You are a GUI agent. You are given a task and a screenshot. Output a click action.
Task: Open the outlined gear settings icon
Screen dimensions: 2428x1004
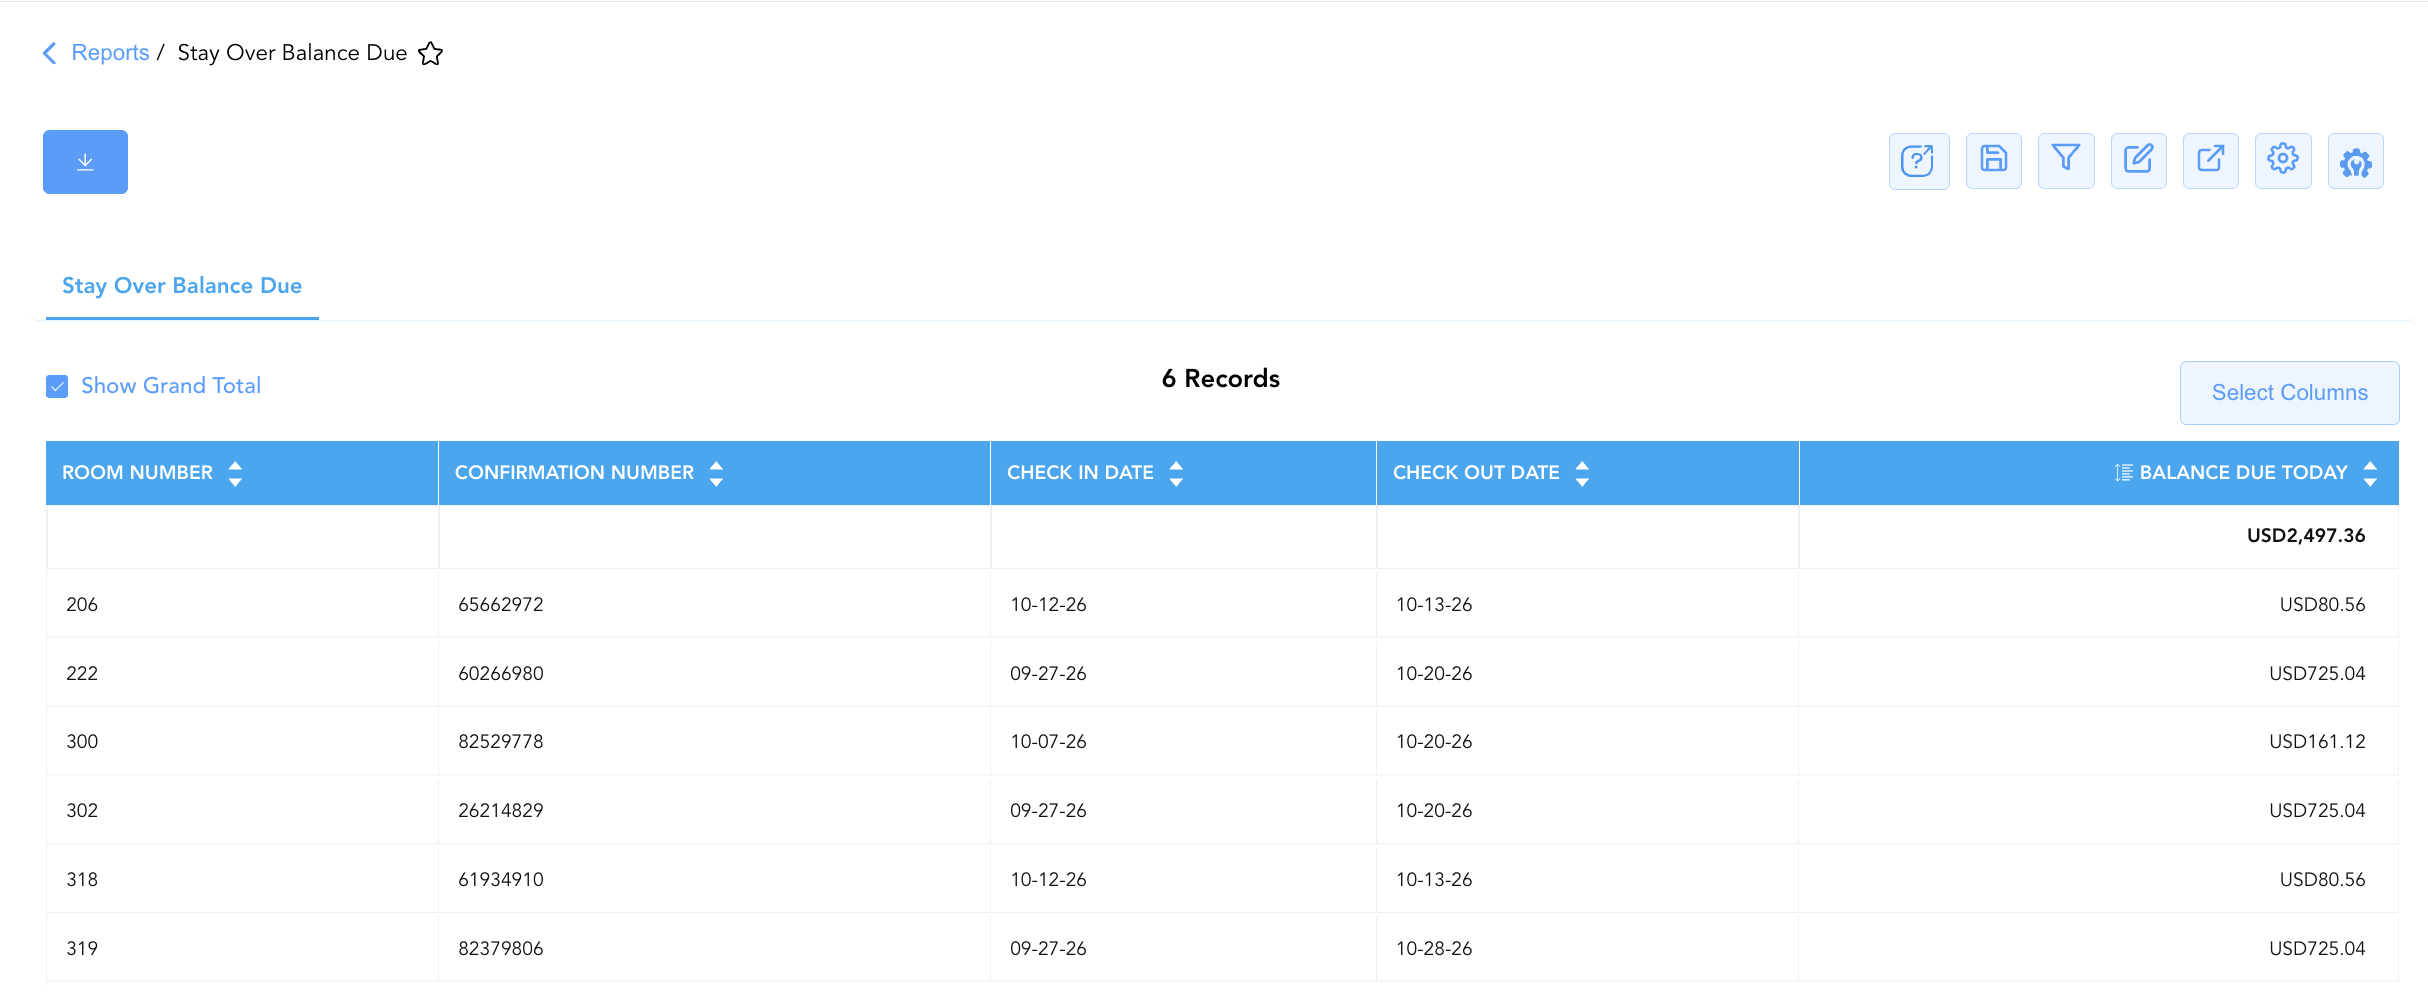(2283, 161)
